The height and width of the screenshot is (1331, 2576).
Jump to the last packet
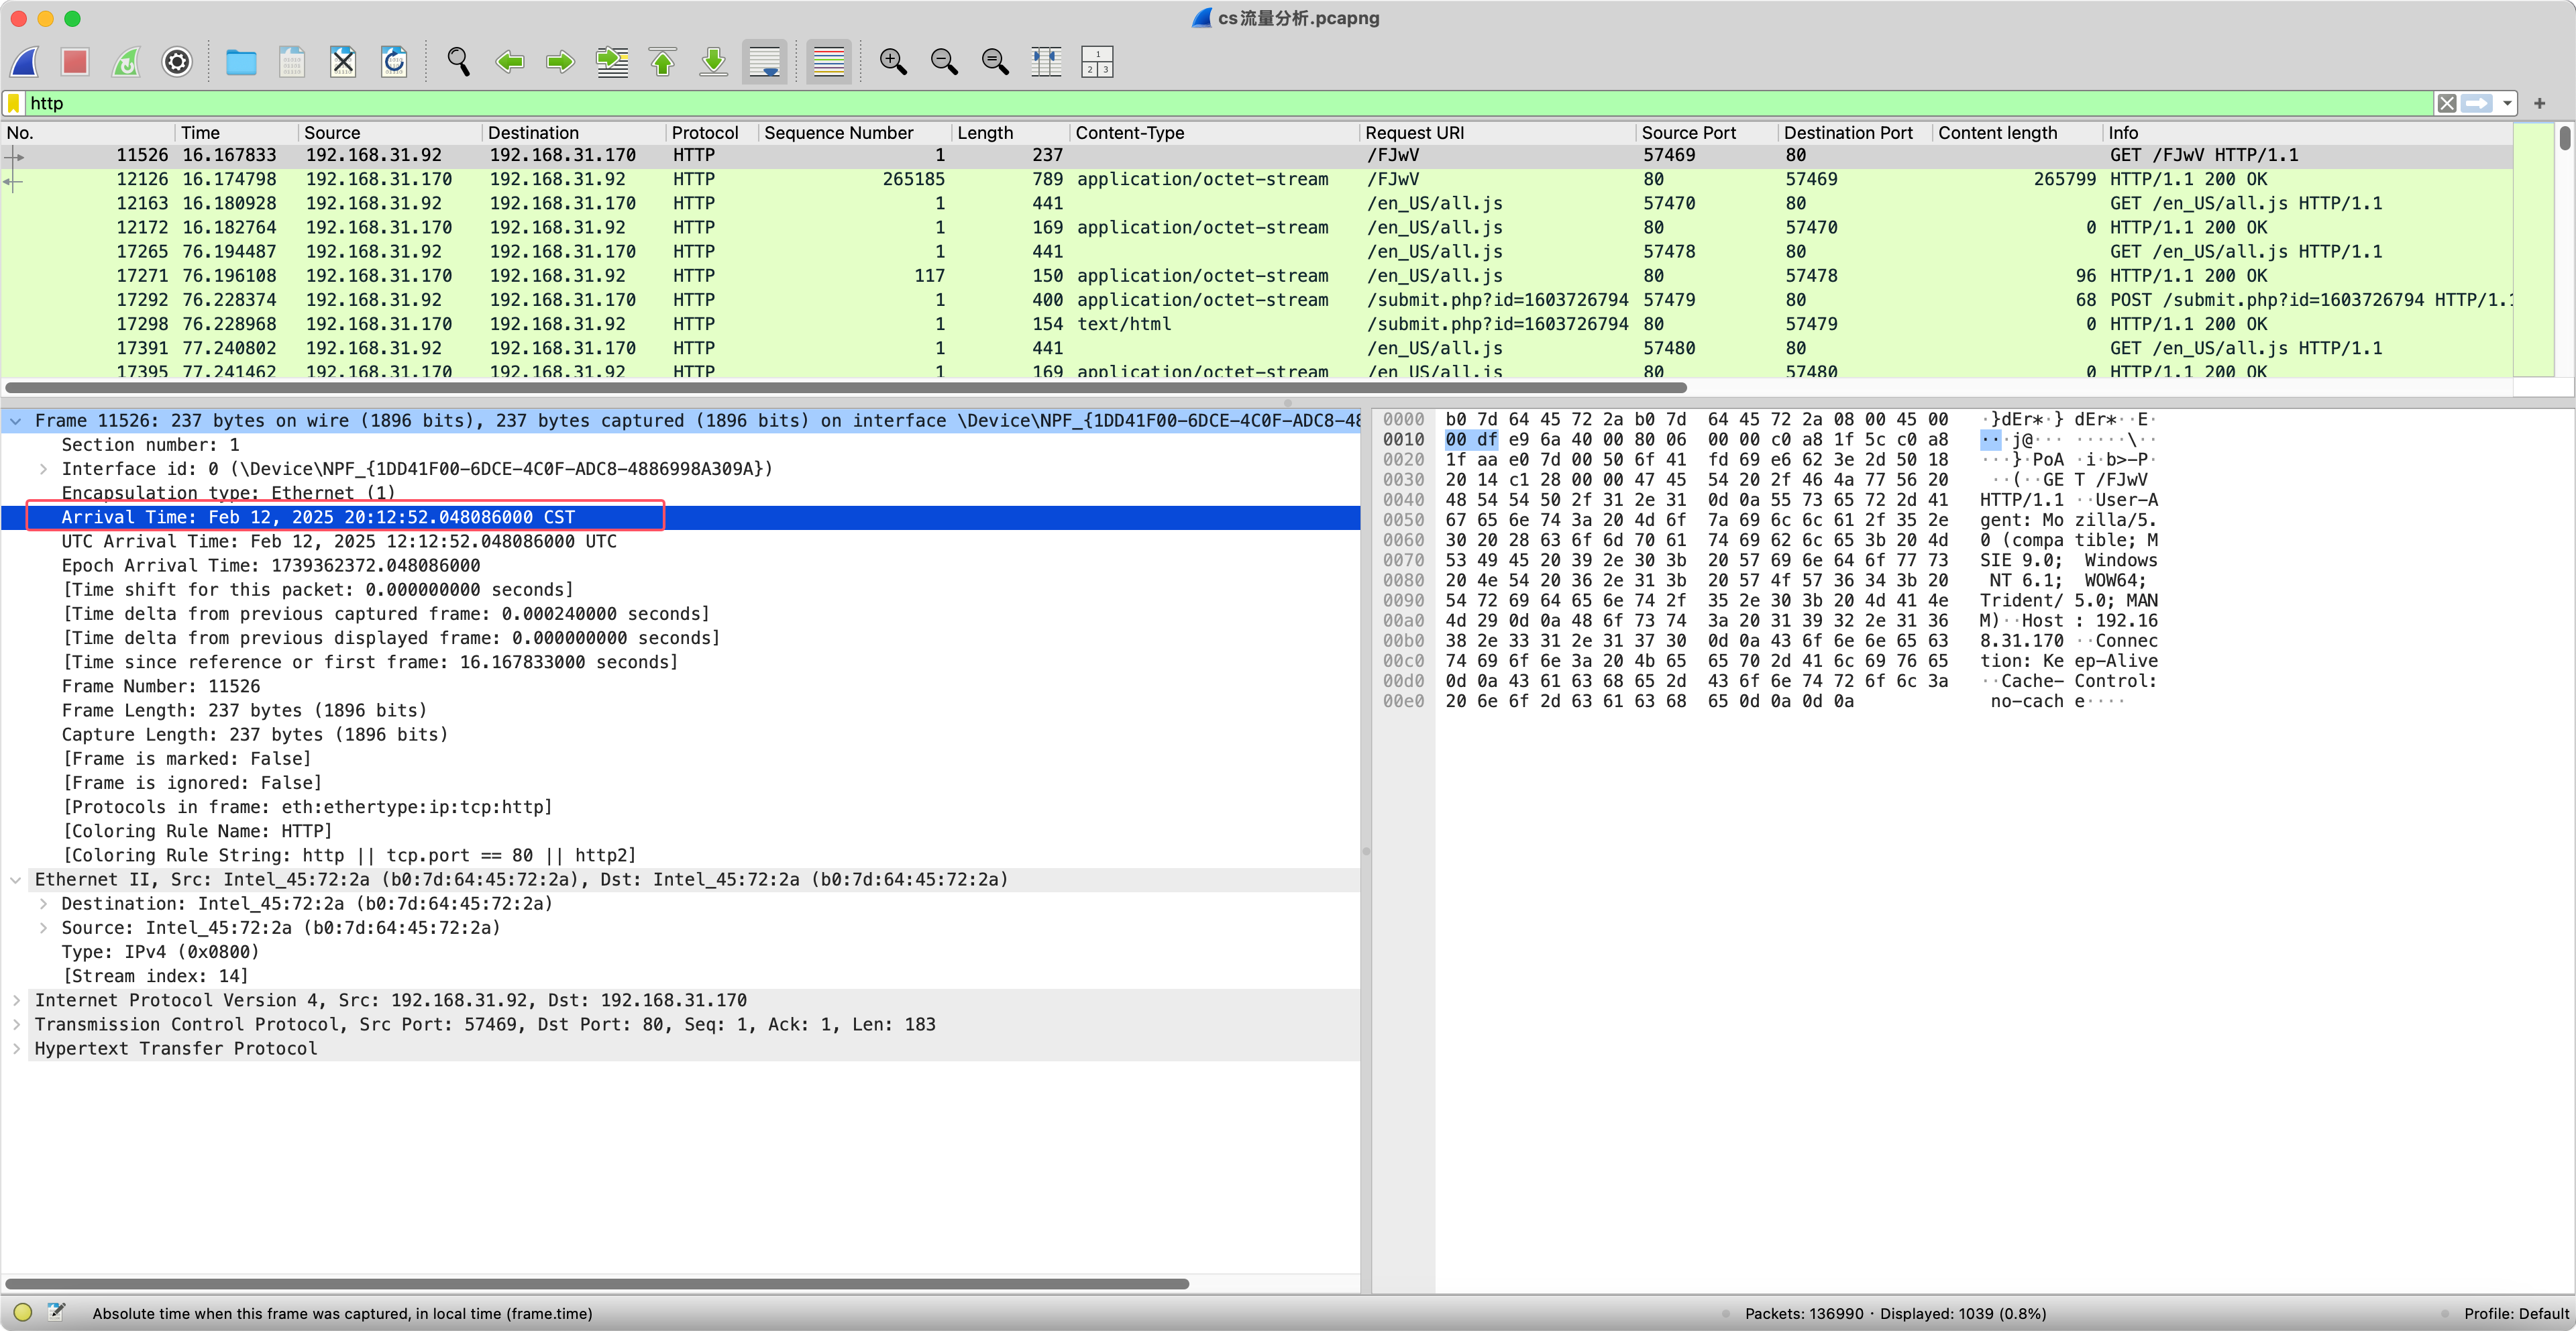click(714, 62)
